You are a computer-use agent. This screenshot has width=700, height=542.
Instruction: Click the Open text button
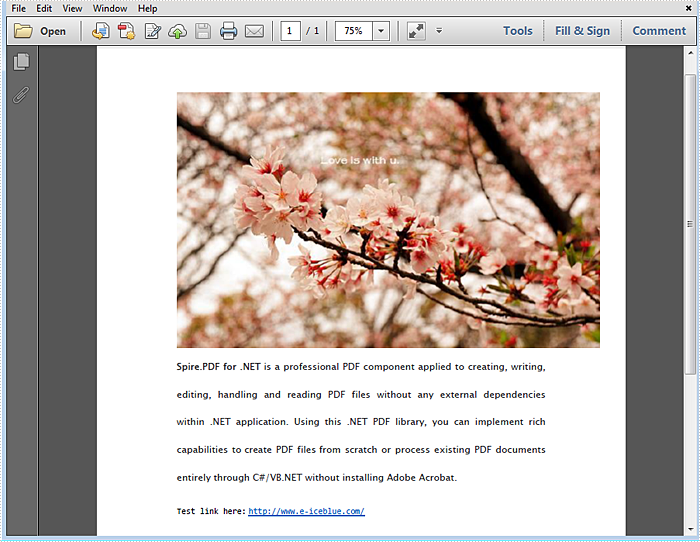pos(53,31)
